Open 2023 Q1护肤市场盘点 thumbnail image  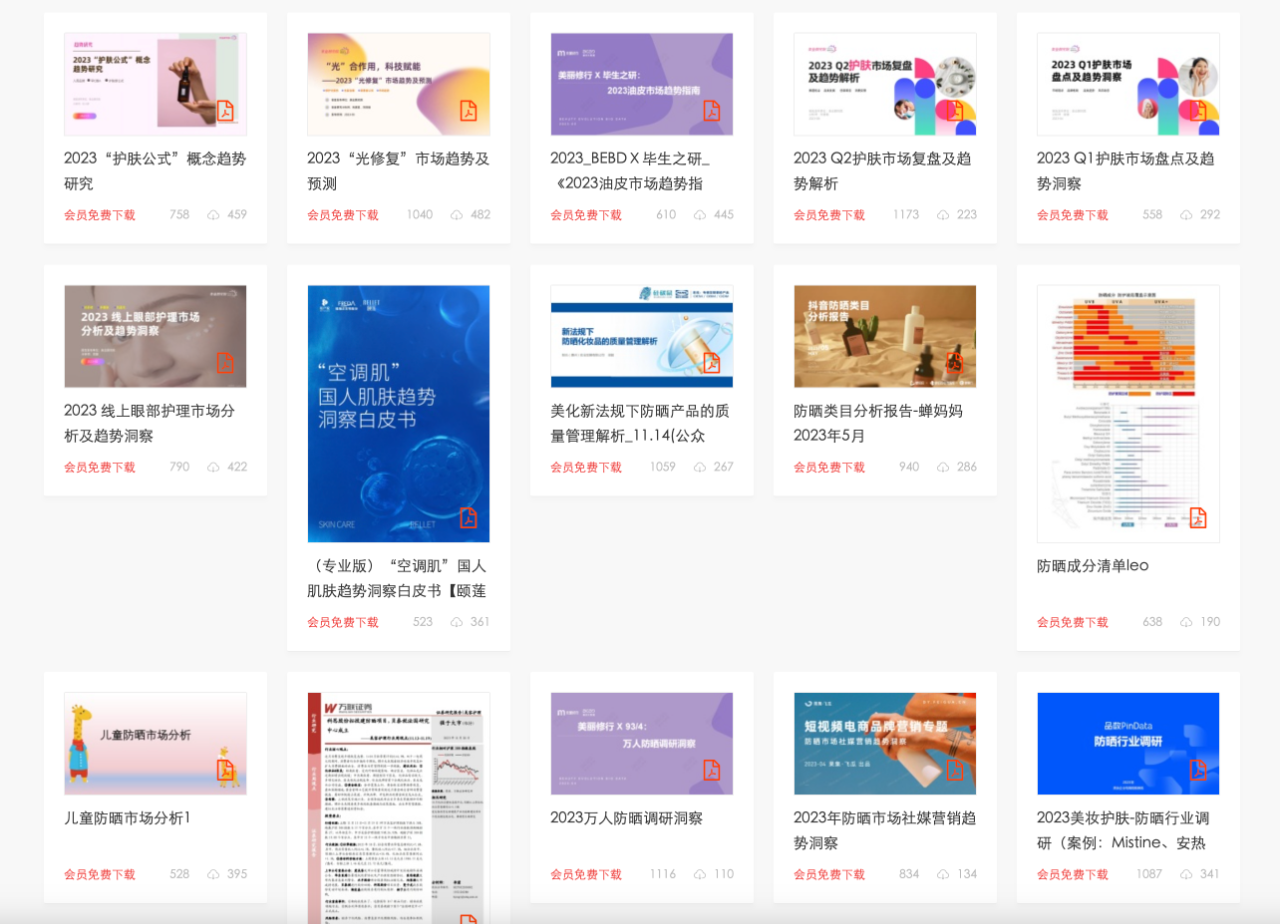[1128, 84]
